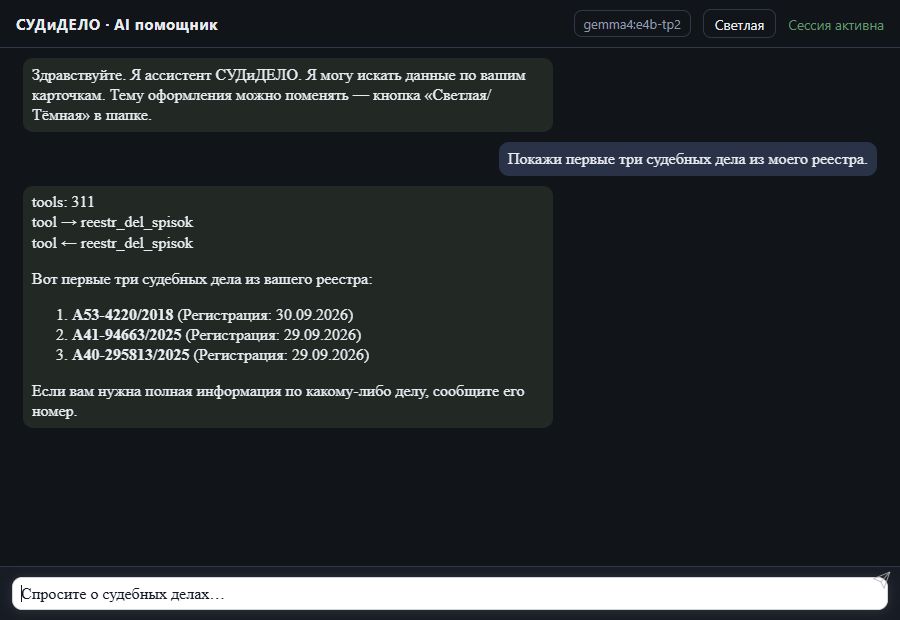Screen dimensions: 900x620
Task: Select case number А53-4220/2018 in the list
Action: tap(123, 315)
